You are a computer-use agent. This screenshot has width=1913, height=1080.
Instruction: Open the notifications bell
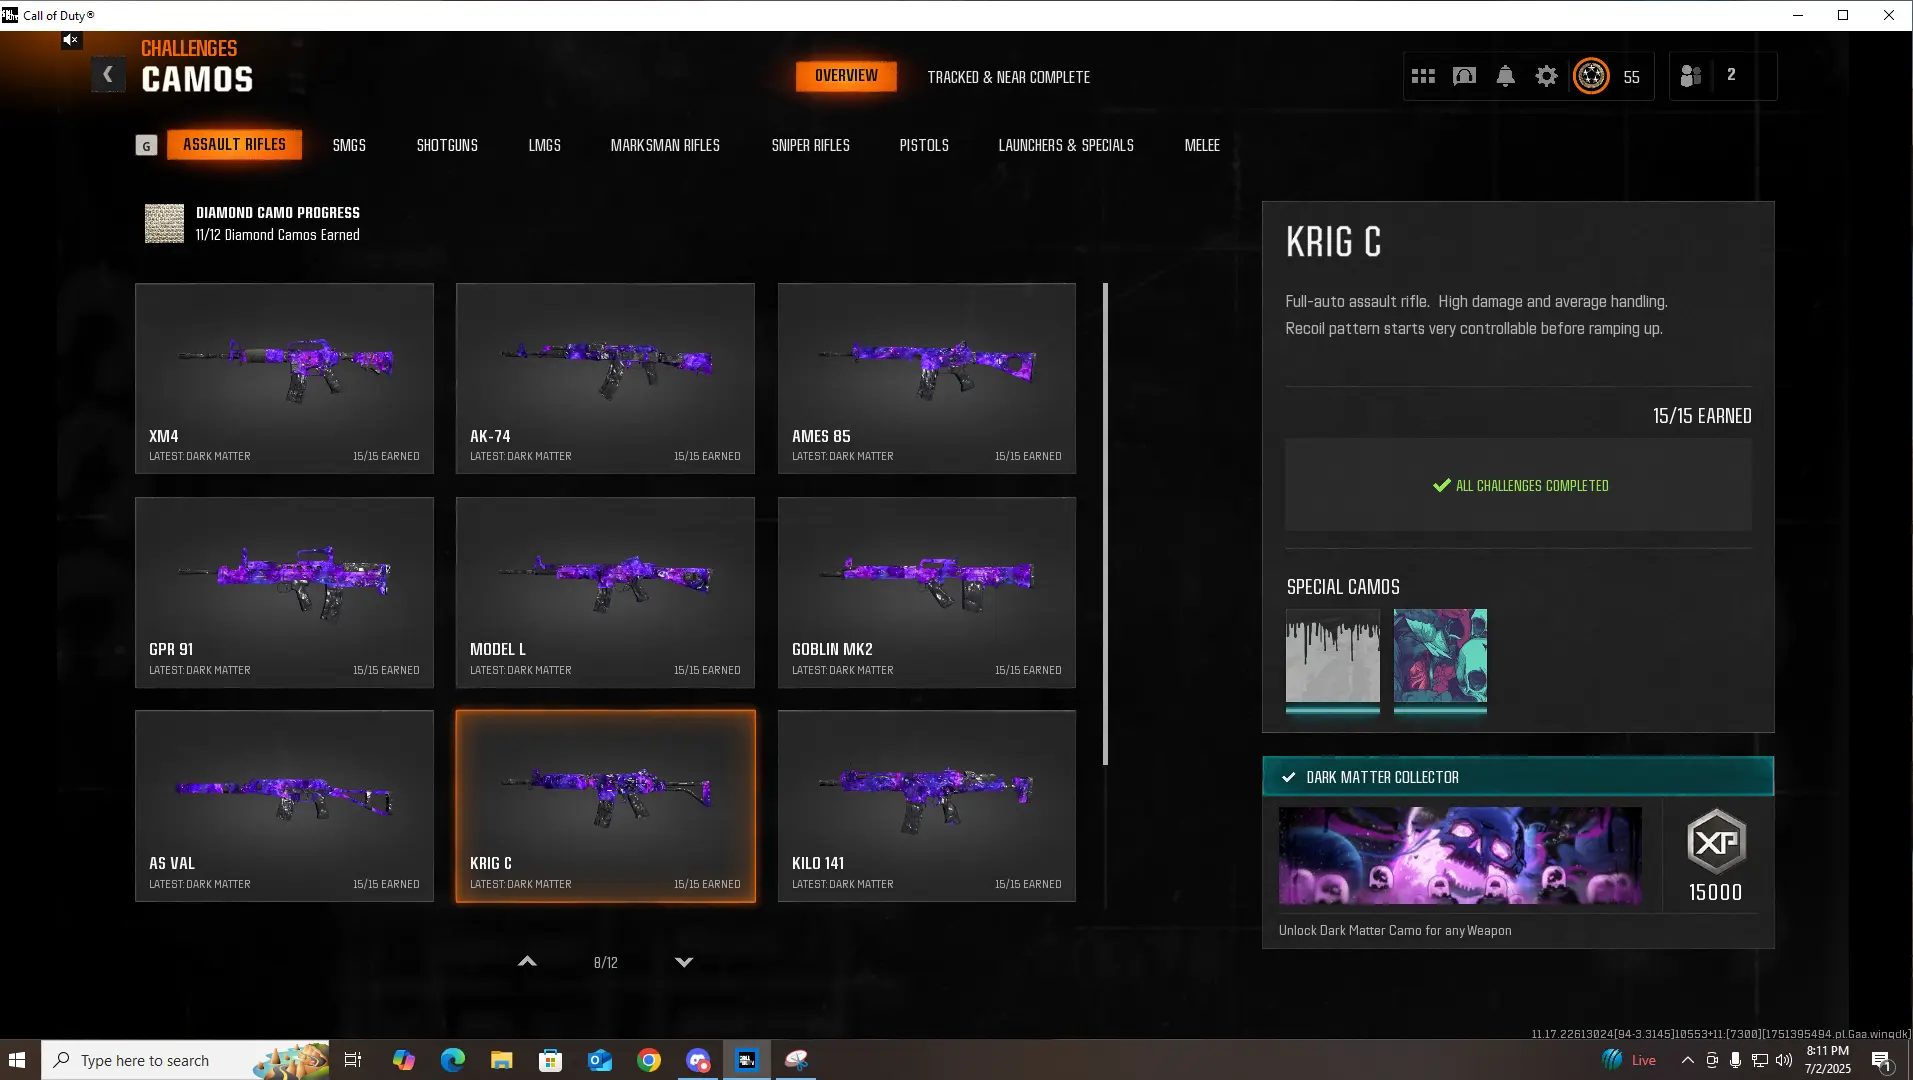tap(1505, 76)
